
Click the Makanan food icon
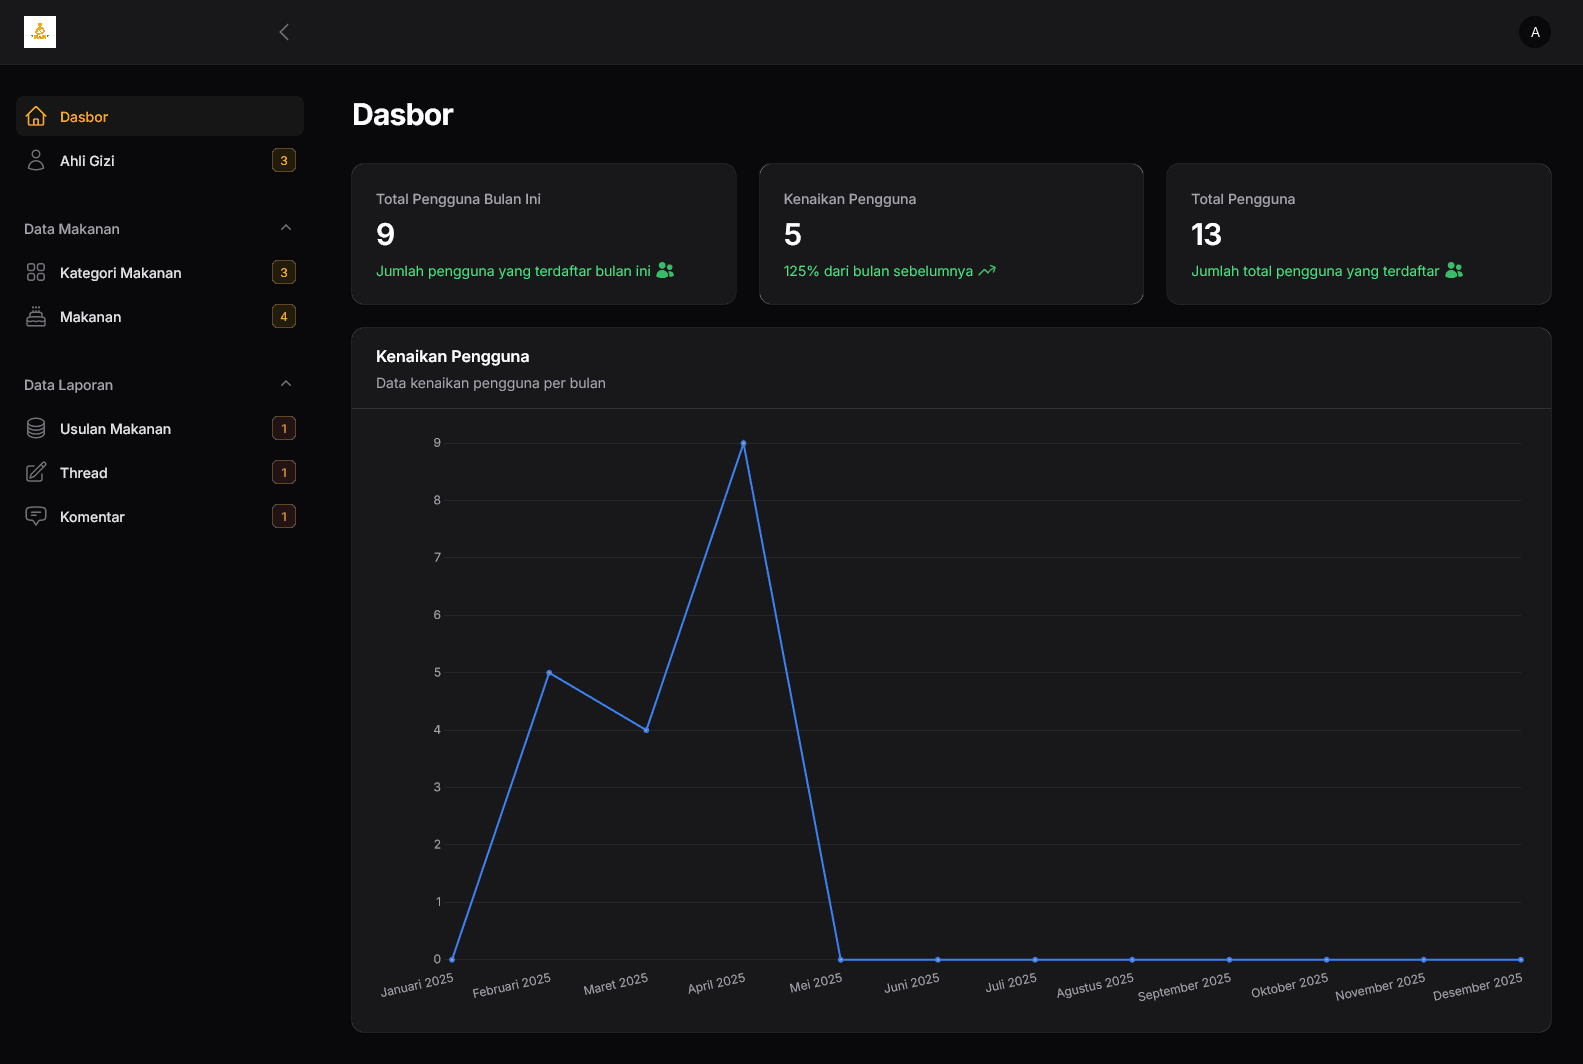click(36, 316)
